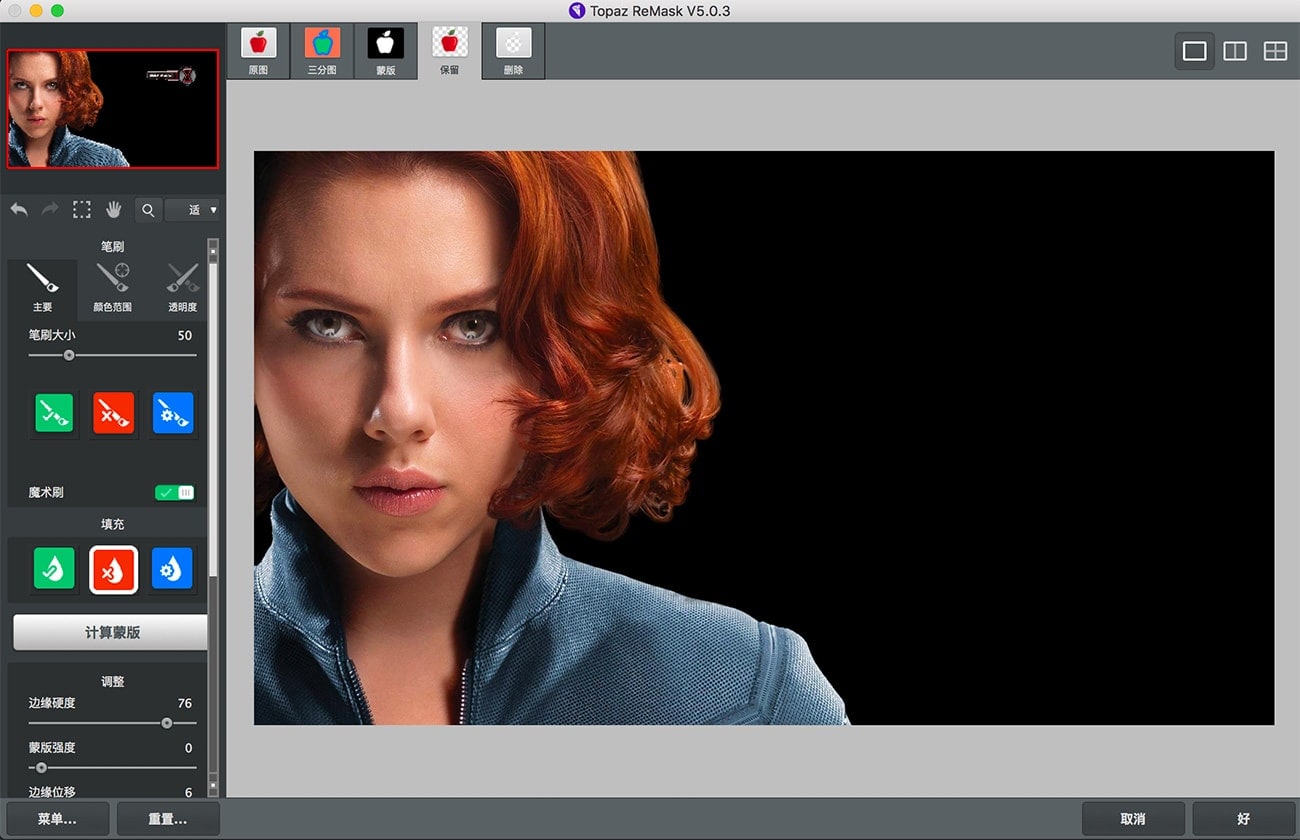Enable the four-pane grid view layout

tap(1275, 51)
